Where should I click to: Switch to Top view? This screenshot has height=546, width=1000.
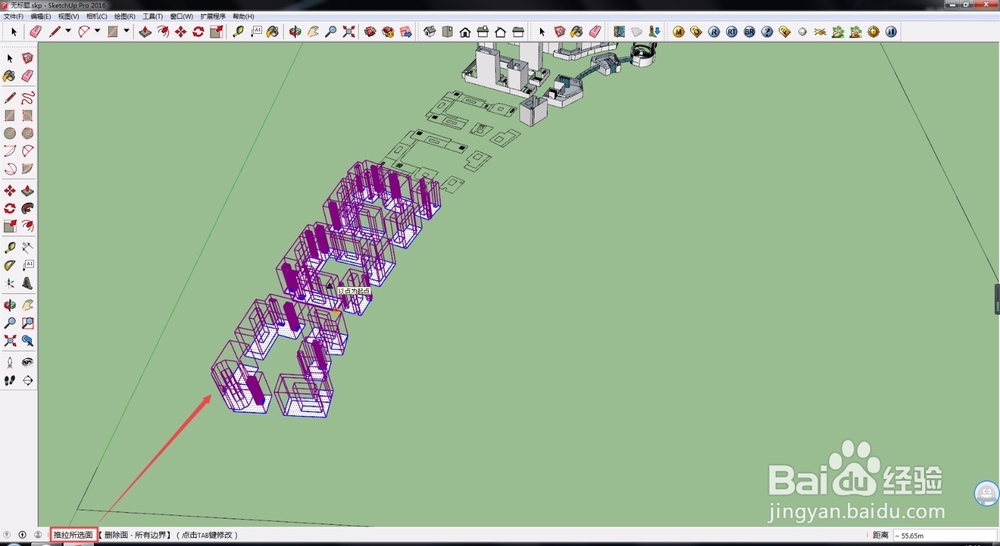coord(447,31)
